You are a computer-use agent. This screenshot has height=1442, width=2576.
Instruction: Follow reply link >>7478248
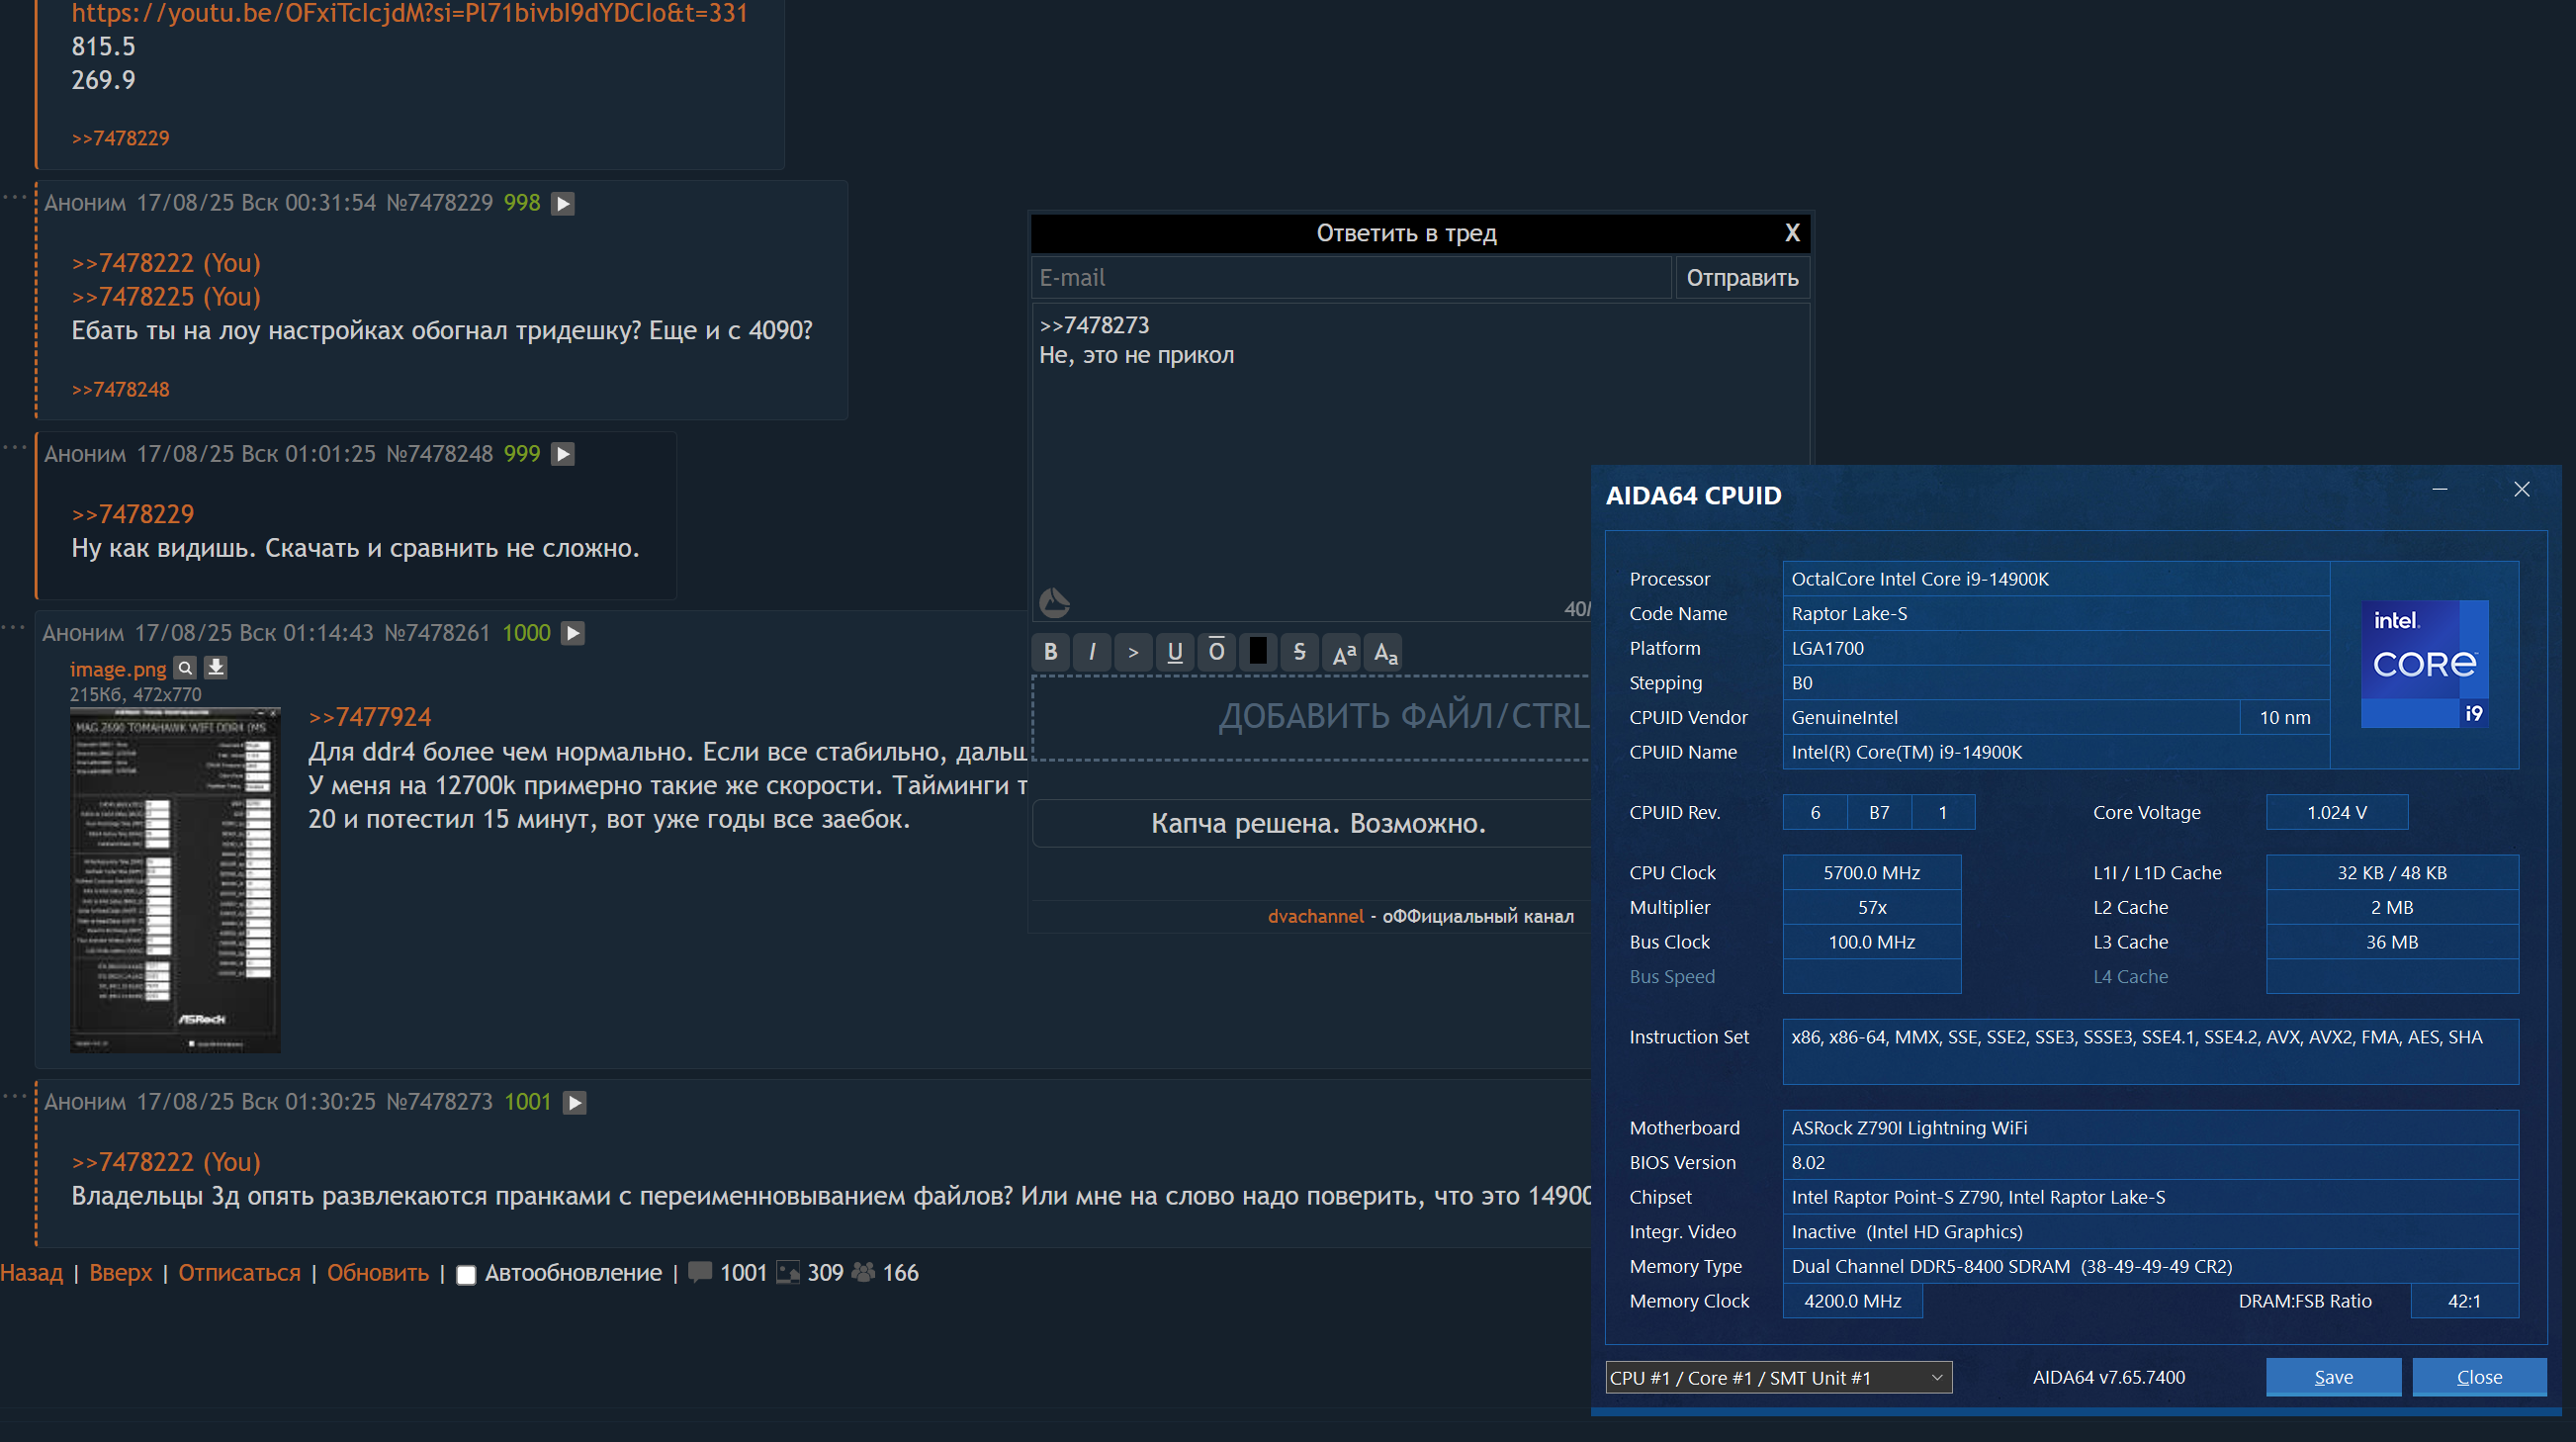point(120,390)
